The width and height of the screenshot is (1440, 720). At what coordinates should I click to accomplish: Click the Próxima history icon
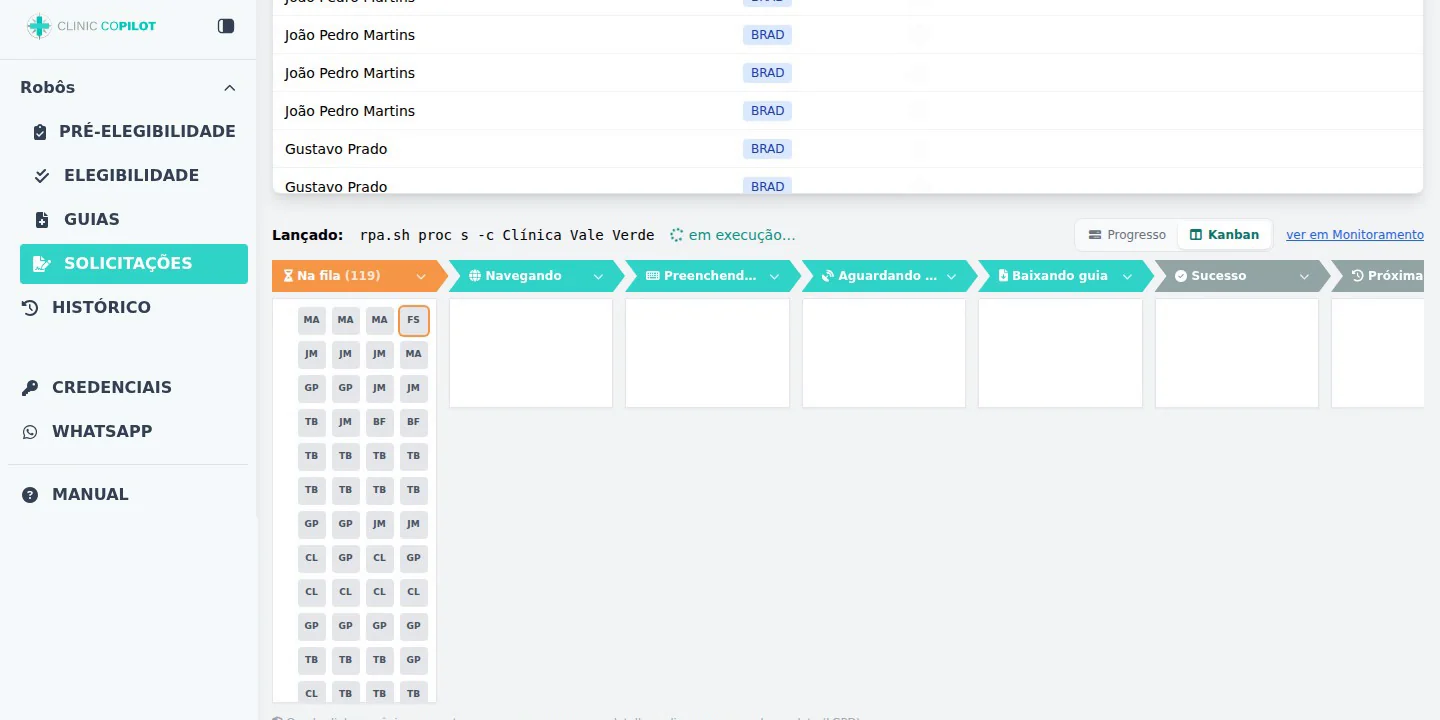[x=1358, y=276]
